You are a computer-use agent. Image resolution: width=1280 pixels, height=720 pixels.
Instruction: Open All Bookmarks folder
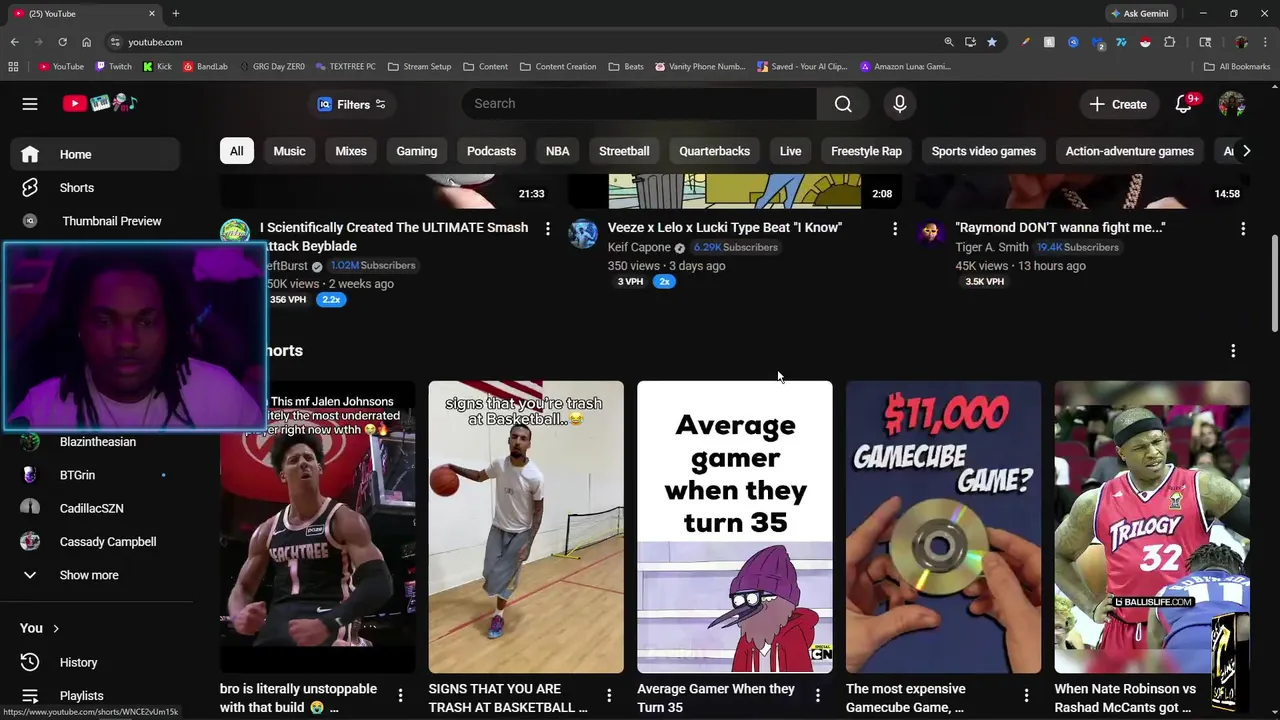coord(1237,67)
